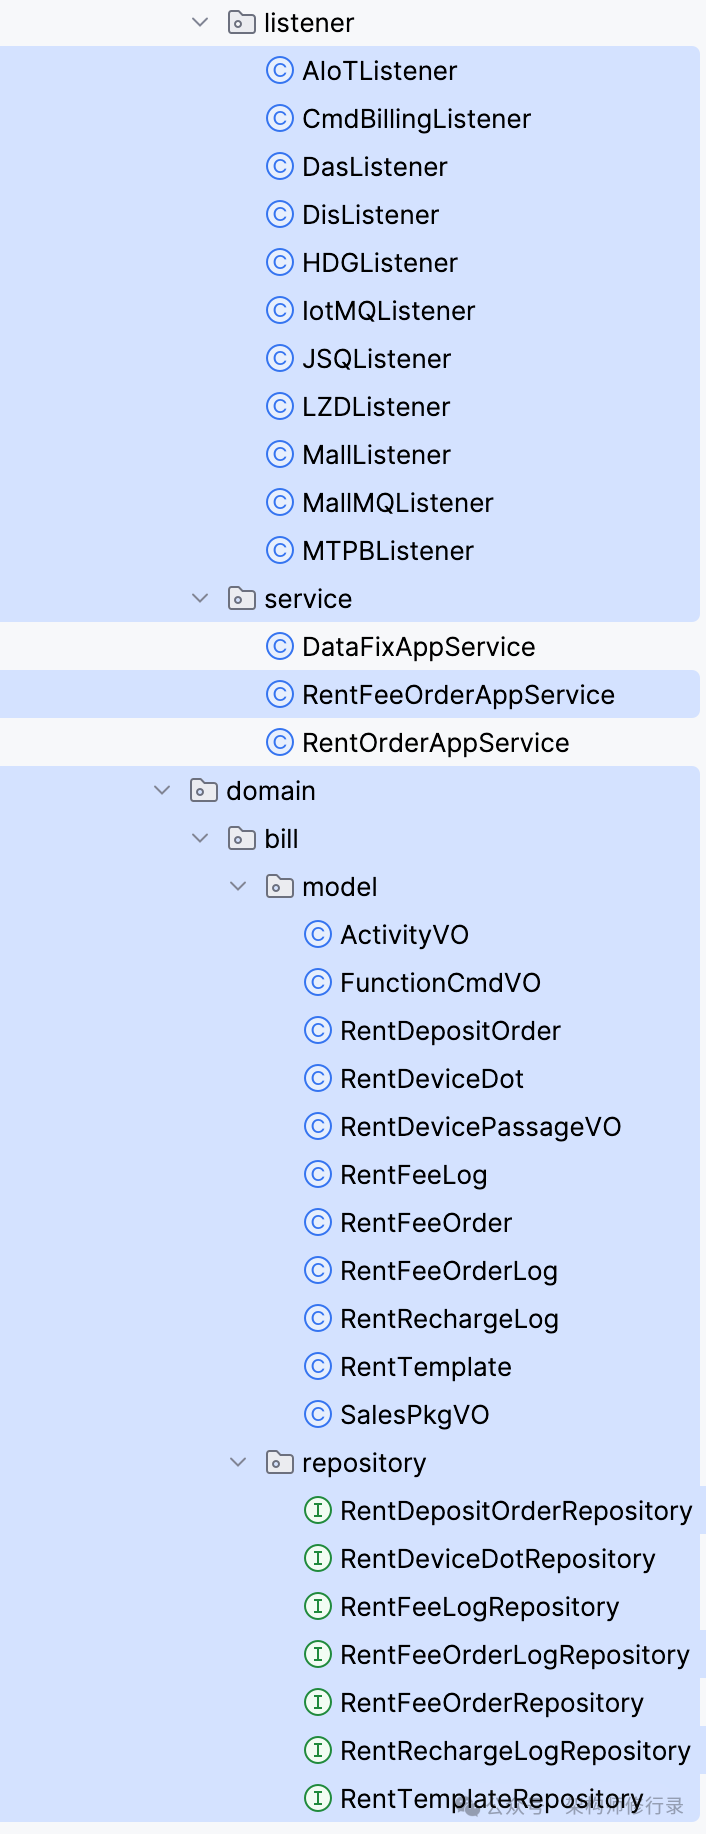Click the class icon beside CmdBillingListener
Screen dimensions: 706x1834
coord(280,118)
